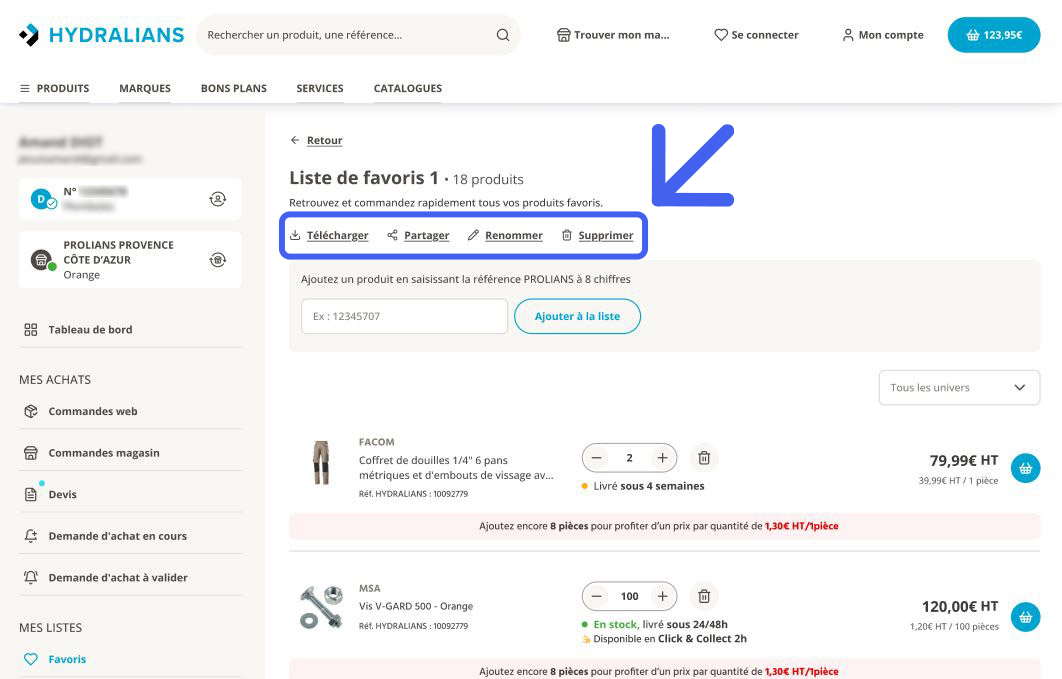The width and height of the screenshot is (1062, 679).
Task: Click the search magnifier icon
Action: coord(503,35)
